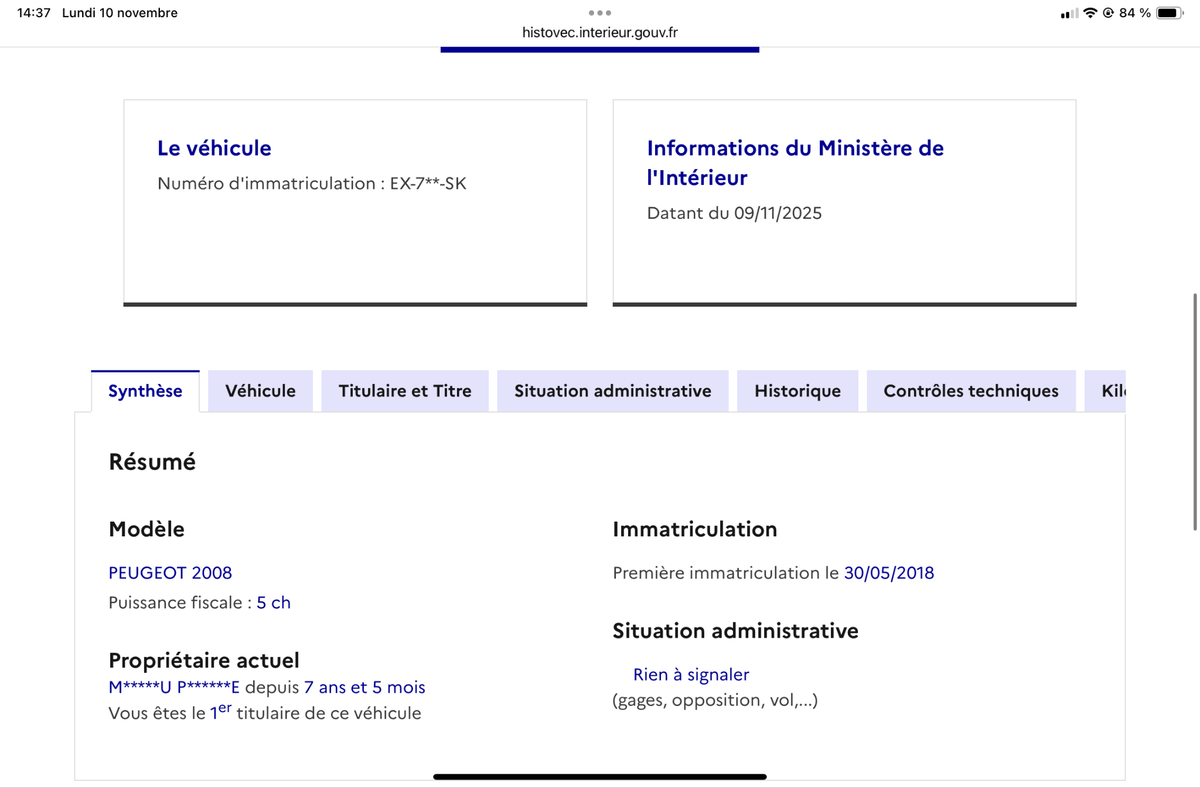This screenshot has height=788, width=1200.
Task: Tap the 14:37 clock in status bar
Action: pyautogui.click(x=34, y=13)
